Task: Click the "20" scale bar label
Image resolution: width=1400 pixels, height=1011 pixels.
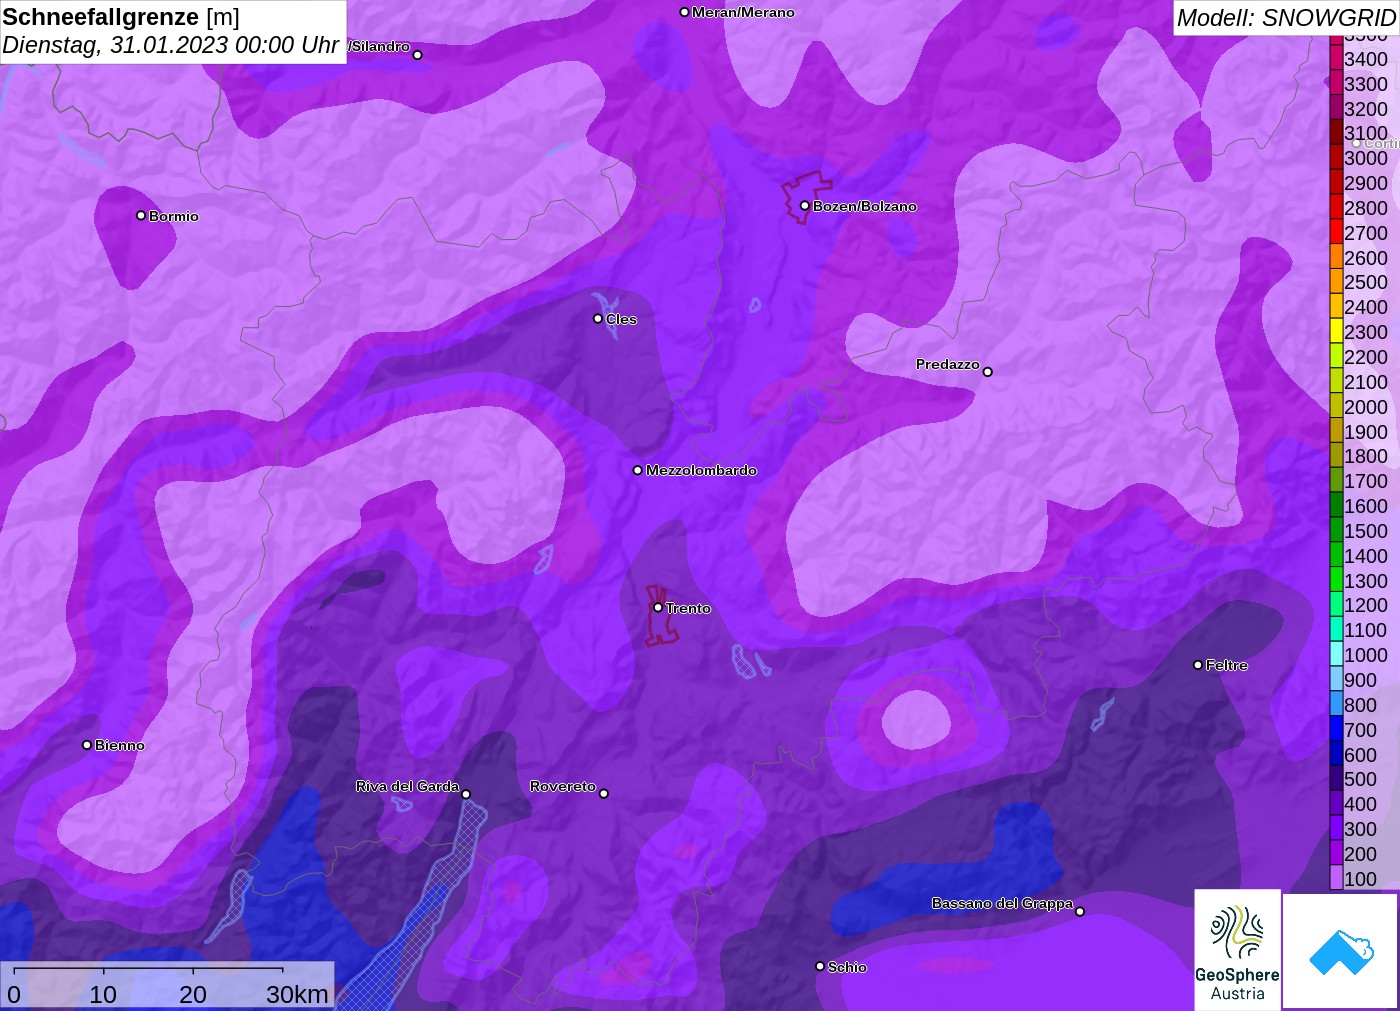Action: (x=193, y=995)
